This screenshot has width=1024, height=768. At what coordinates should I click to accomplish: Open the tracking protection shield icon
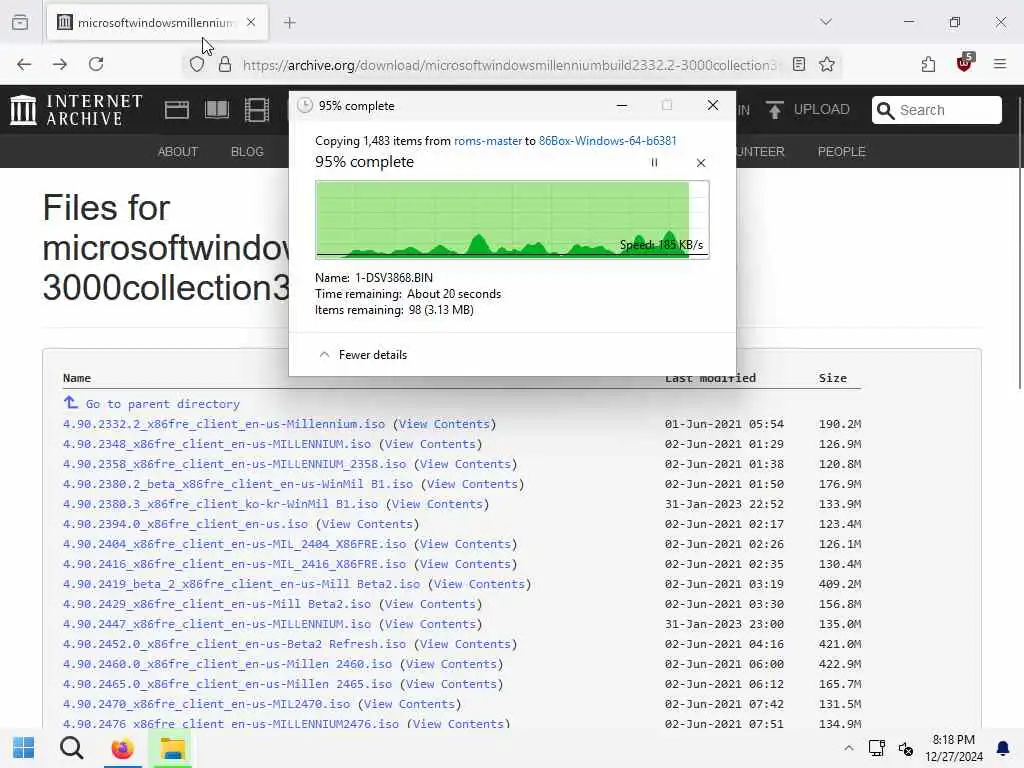coord(197,64)
